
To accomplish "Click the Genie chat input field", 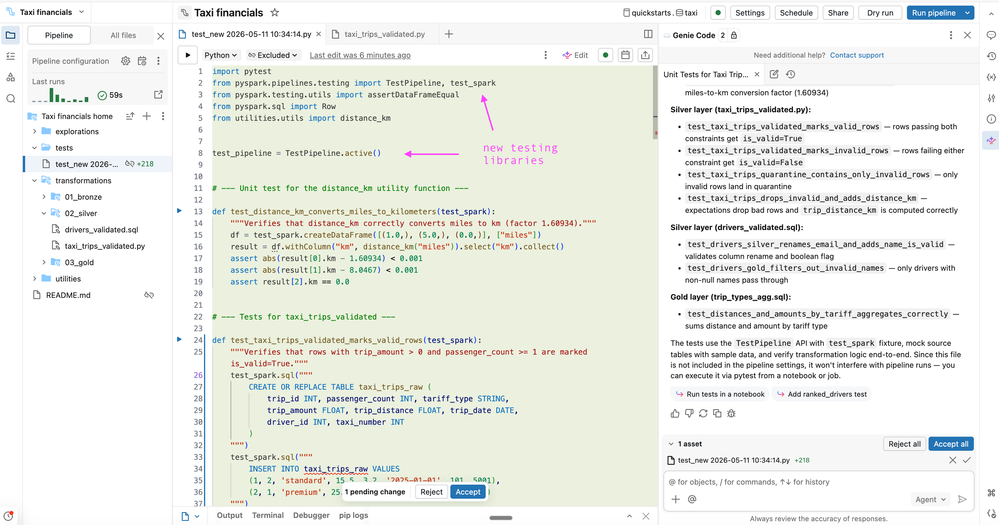I will coord(819,482).
